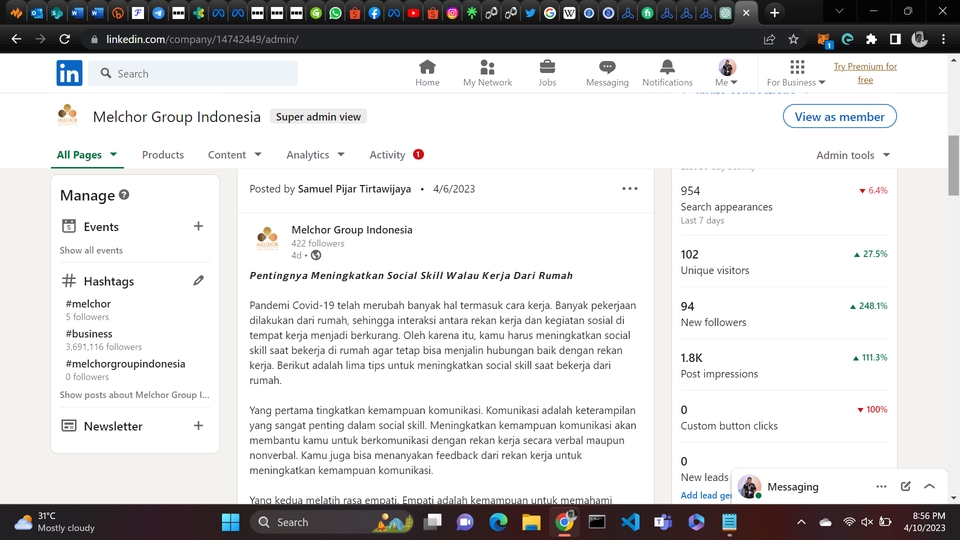The width and height of the screenshot is (960, 540).
Task: Go to Home in LinkedIn nav
Action: point(427,73)
